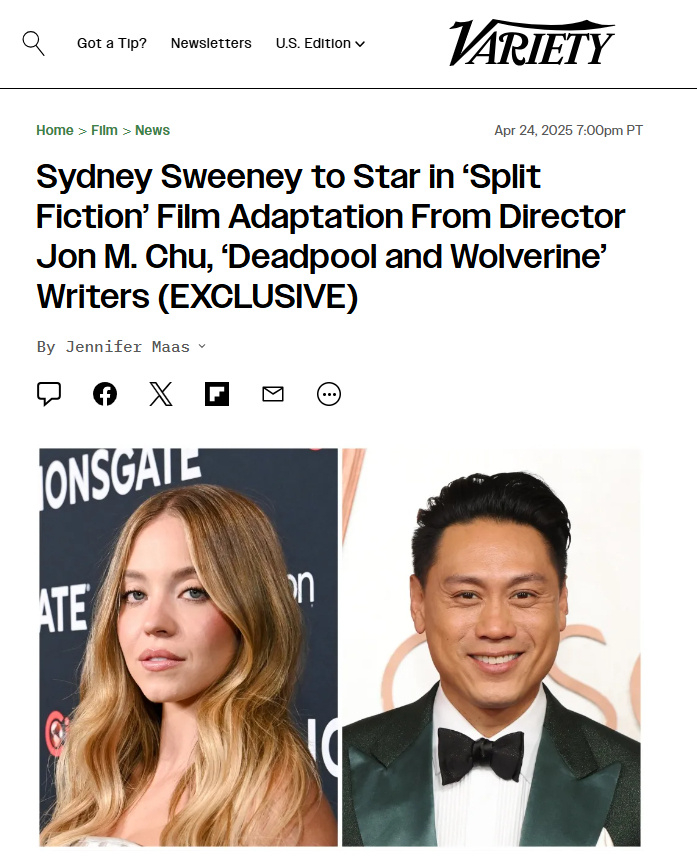Image resolution: width=697 pixels, height=861 pixels.
Task: Open the Got a Tip? link
Action: pos(112,43)
